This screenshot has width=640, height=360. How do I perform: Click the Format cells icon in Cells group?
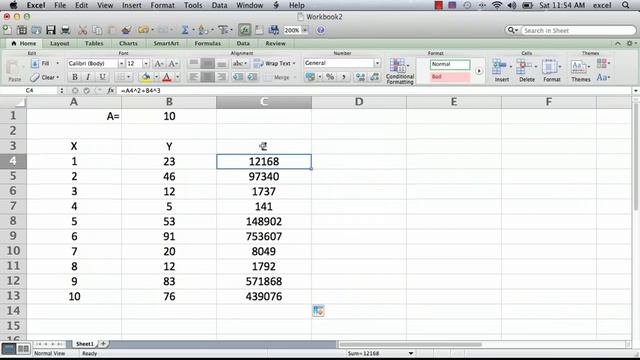[x=549, y=67]
